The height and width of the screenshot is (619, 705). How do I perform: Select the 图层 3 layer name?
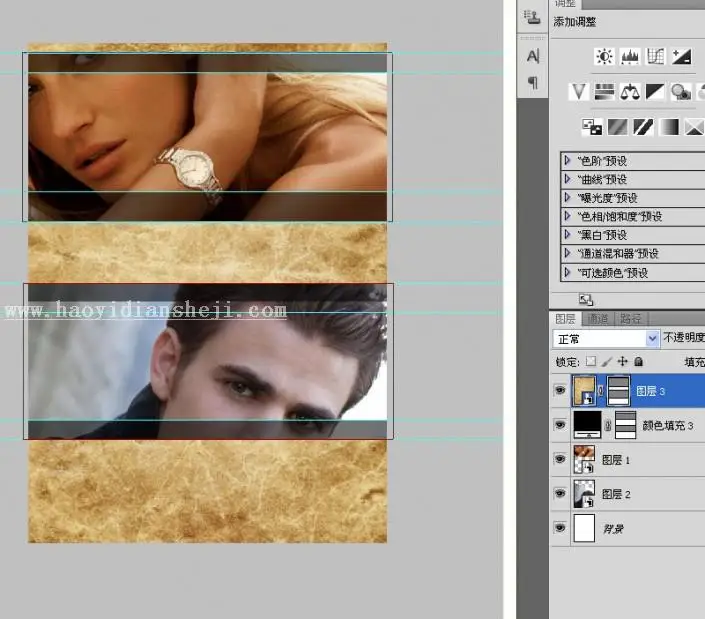[x=651, y=391]
